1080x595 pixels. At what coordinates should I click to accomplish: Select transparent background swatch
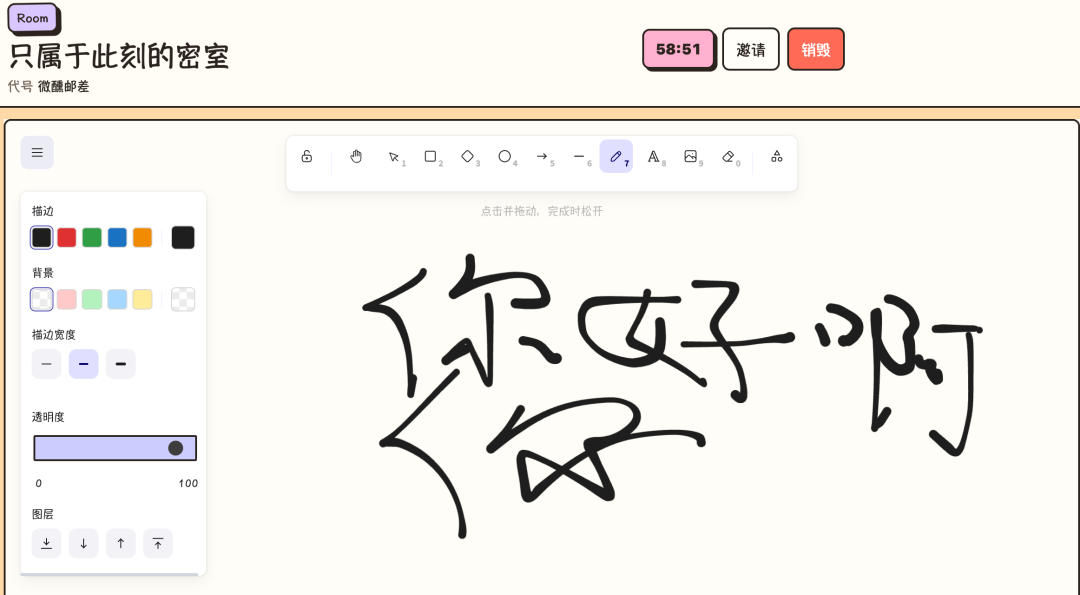pyautogui.click(x=41, y=300)
